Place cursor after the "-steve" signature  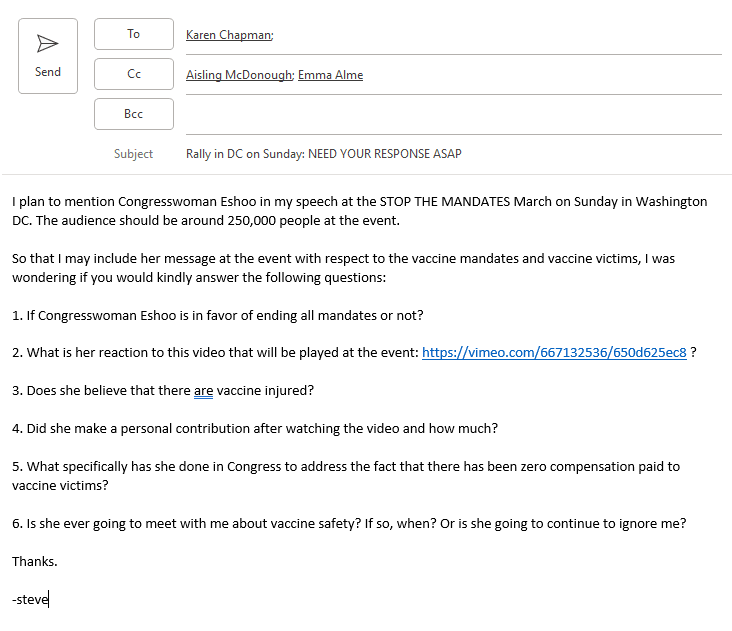point(50,600)
